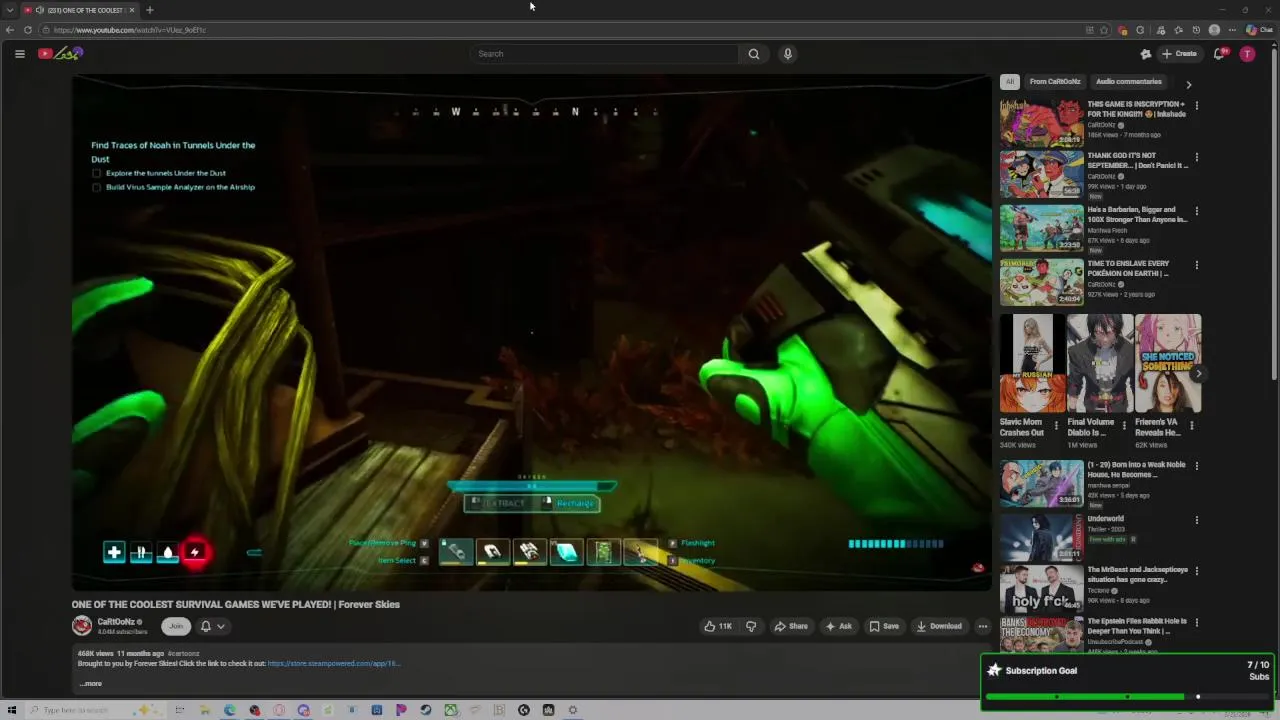Open the Inscryption Inkshade video thumbnail

click(x=1042, y=123)
